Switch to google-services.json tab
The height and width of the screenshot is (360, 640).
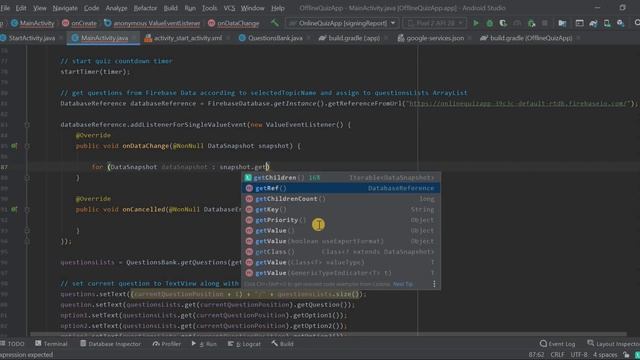435,38
